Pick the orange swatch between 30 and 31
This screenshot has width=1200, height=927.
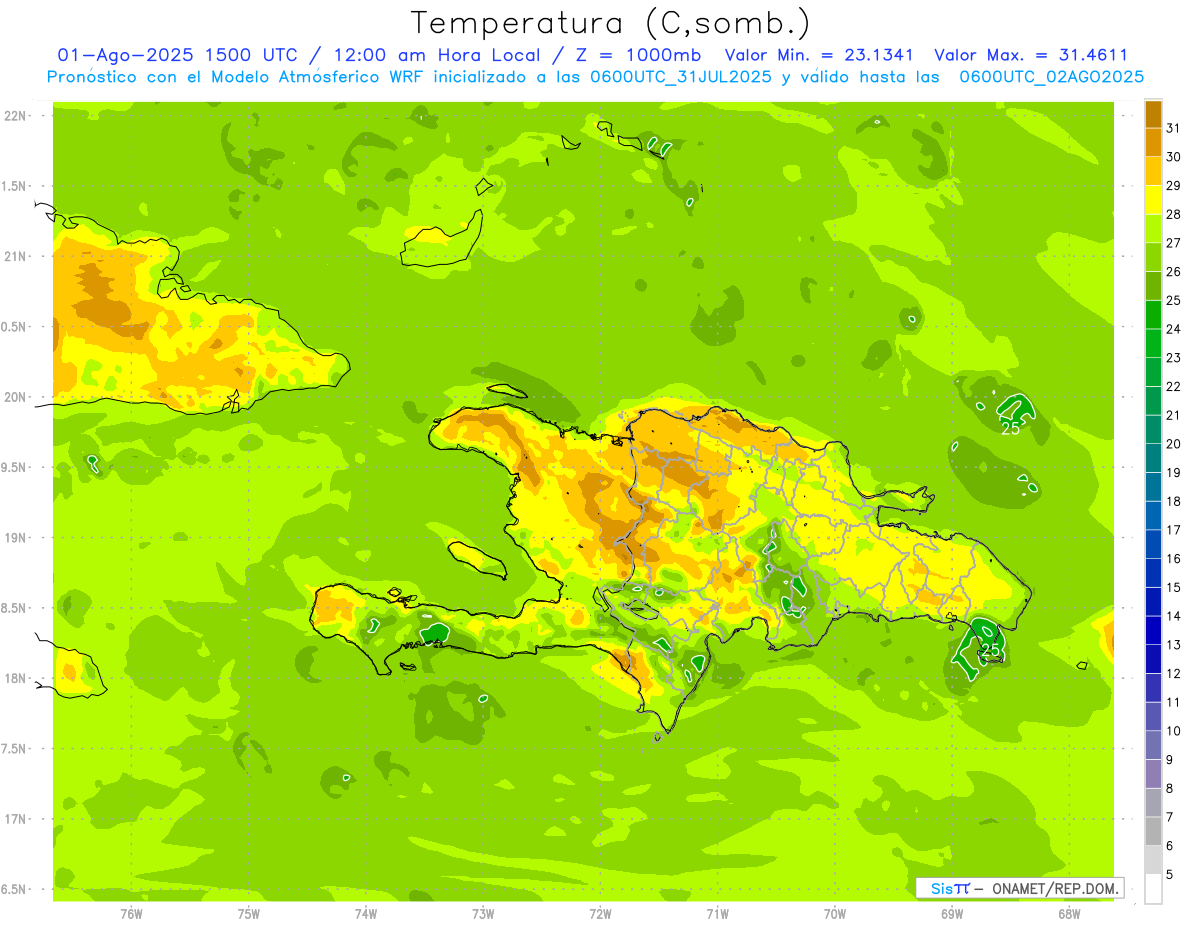[x=1153, y=142]
